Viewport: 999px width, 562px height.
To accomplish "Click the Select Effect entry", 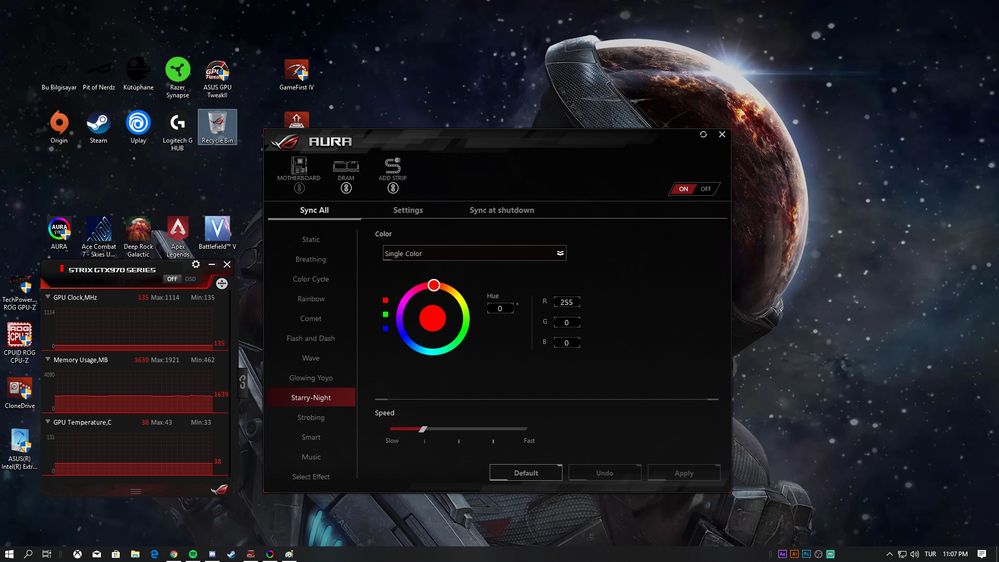I will pyautogui.click(x=311, y=477).
